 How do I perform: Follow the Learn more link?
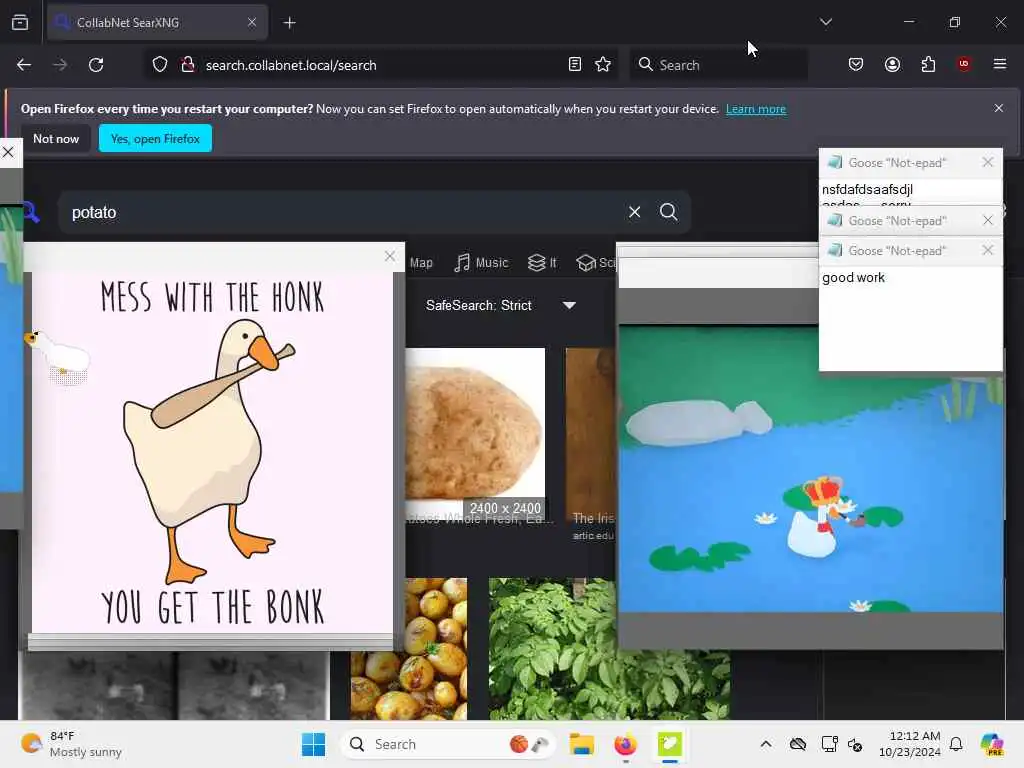(x=756, y=109)
